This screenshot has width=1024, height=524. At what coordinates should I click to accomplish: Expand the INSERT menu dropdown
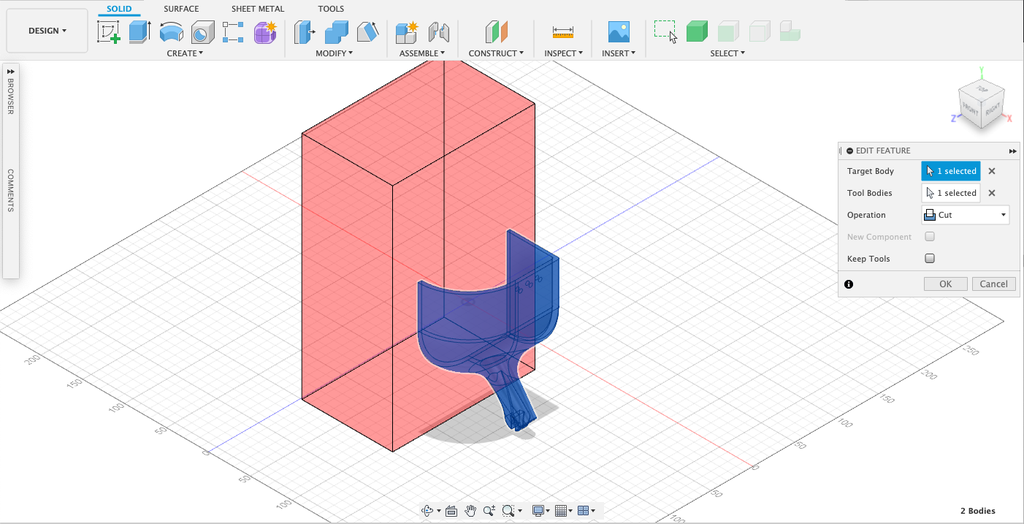(618, 54)
